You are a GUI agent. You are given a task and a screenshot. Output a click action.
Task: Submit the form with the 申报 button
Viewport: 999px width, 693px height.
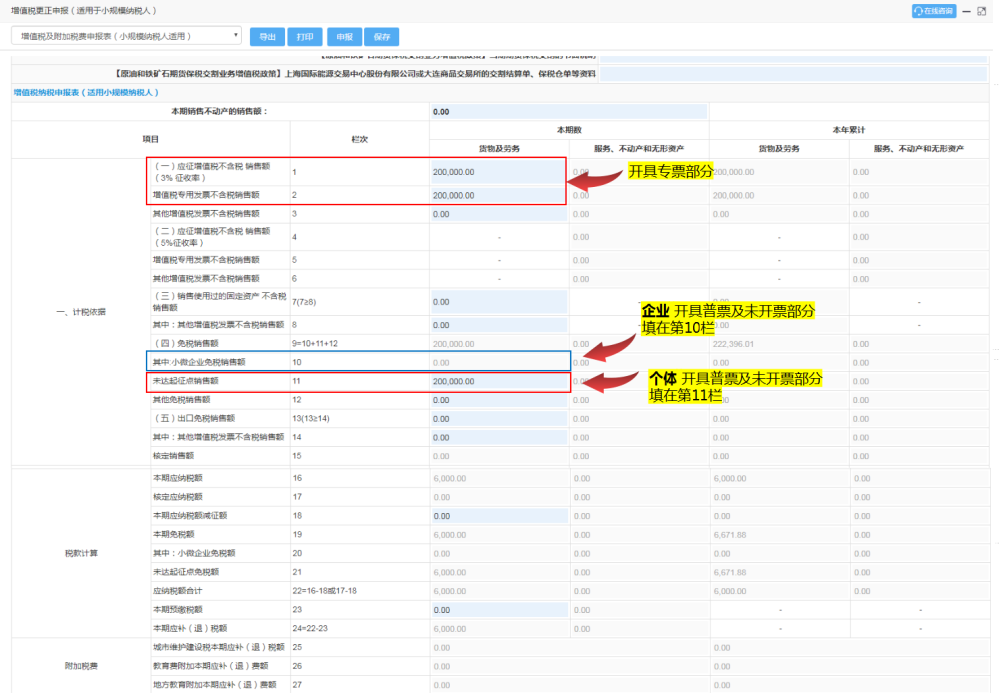tap(344, 37)
